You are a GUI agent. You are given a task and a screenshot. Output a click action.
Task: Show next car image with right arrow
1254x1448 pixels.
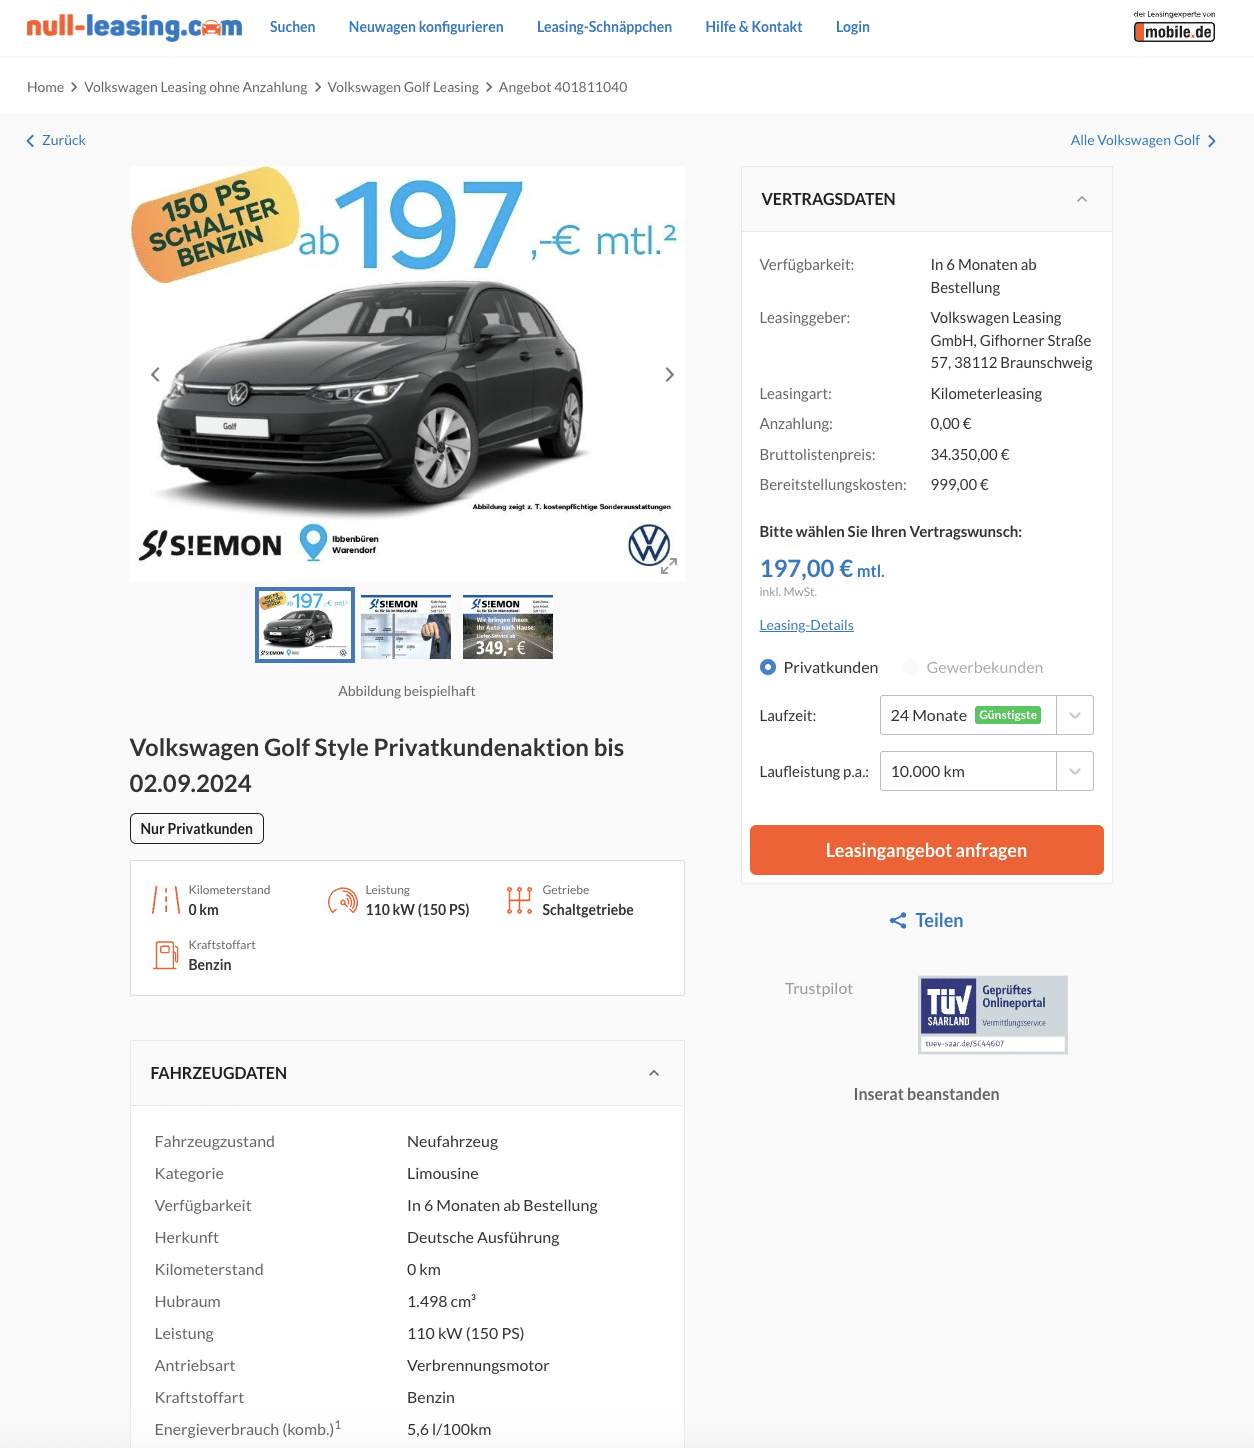coord(669,375)
